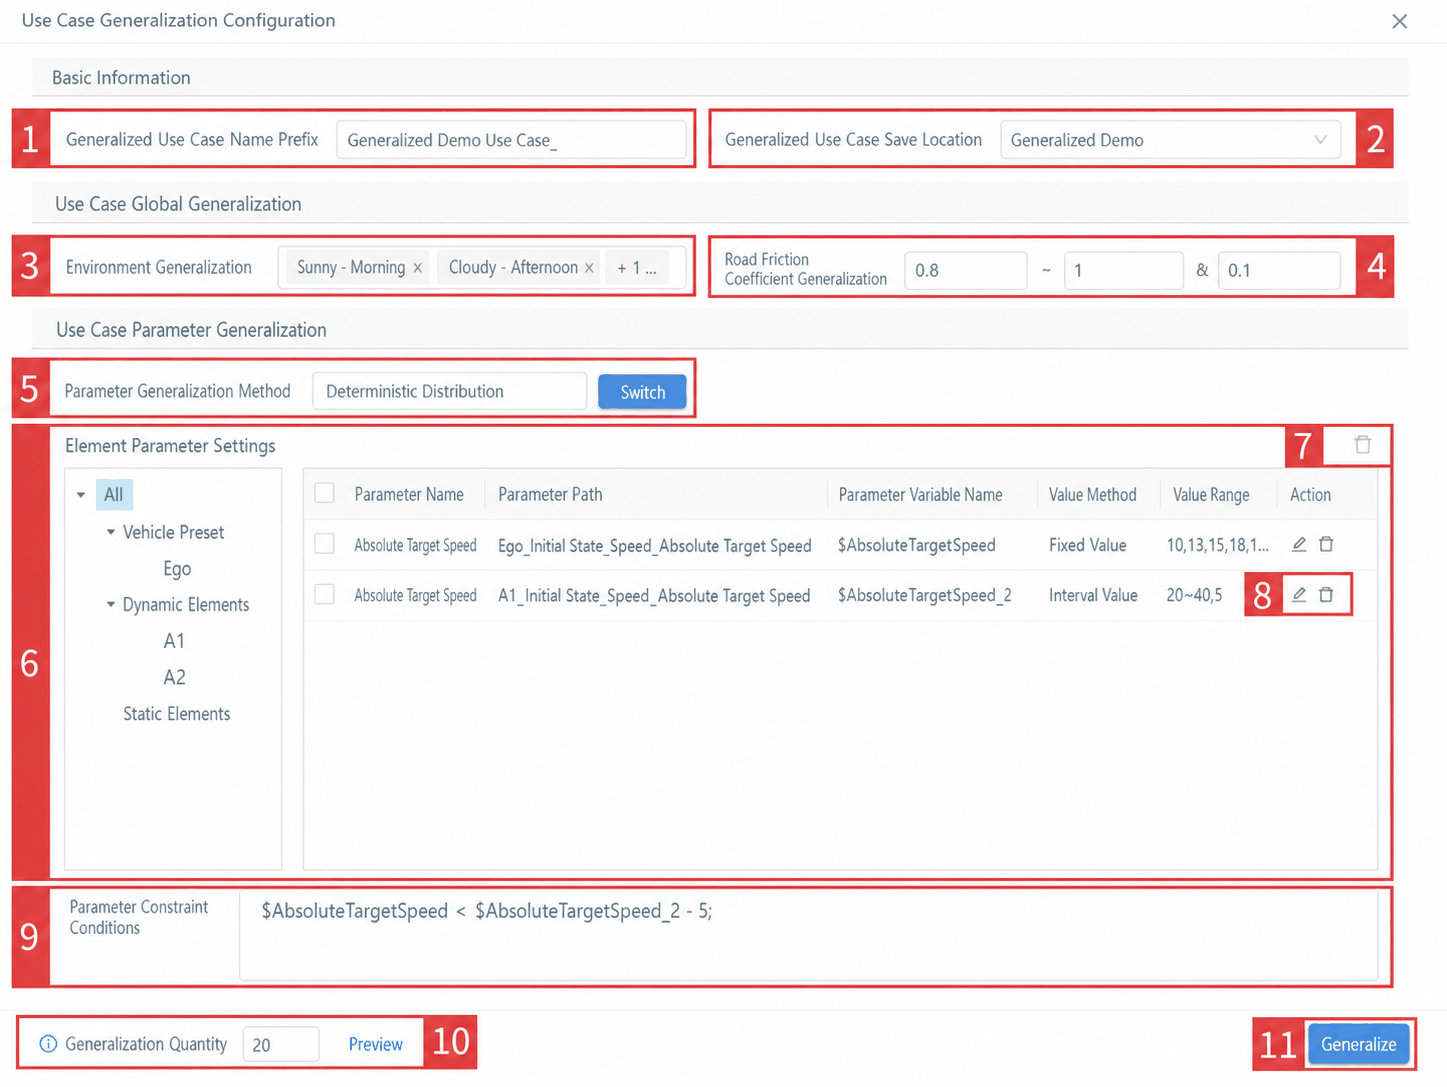This screenshot has height=1087, width=1447.
Task: Click the Value Range column header
Action: pos(1211,494)
